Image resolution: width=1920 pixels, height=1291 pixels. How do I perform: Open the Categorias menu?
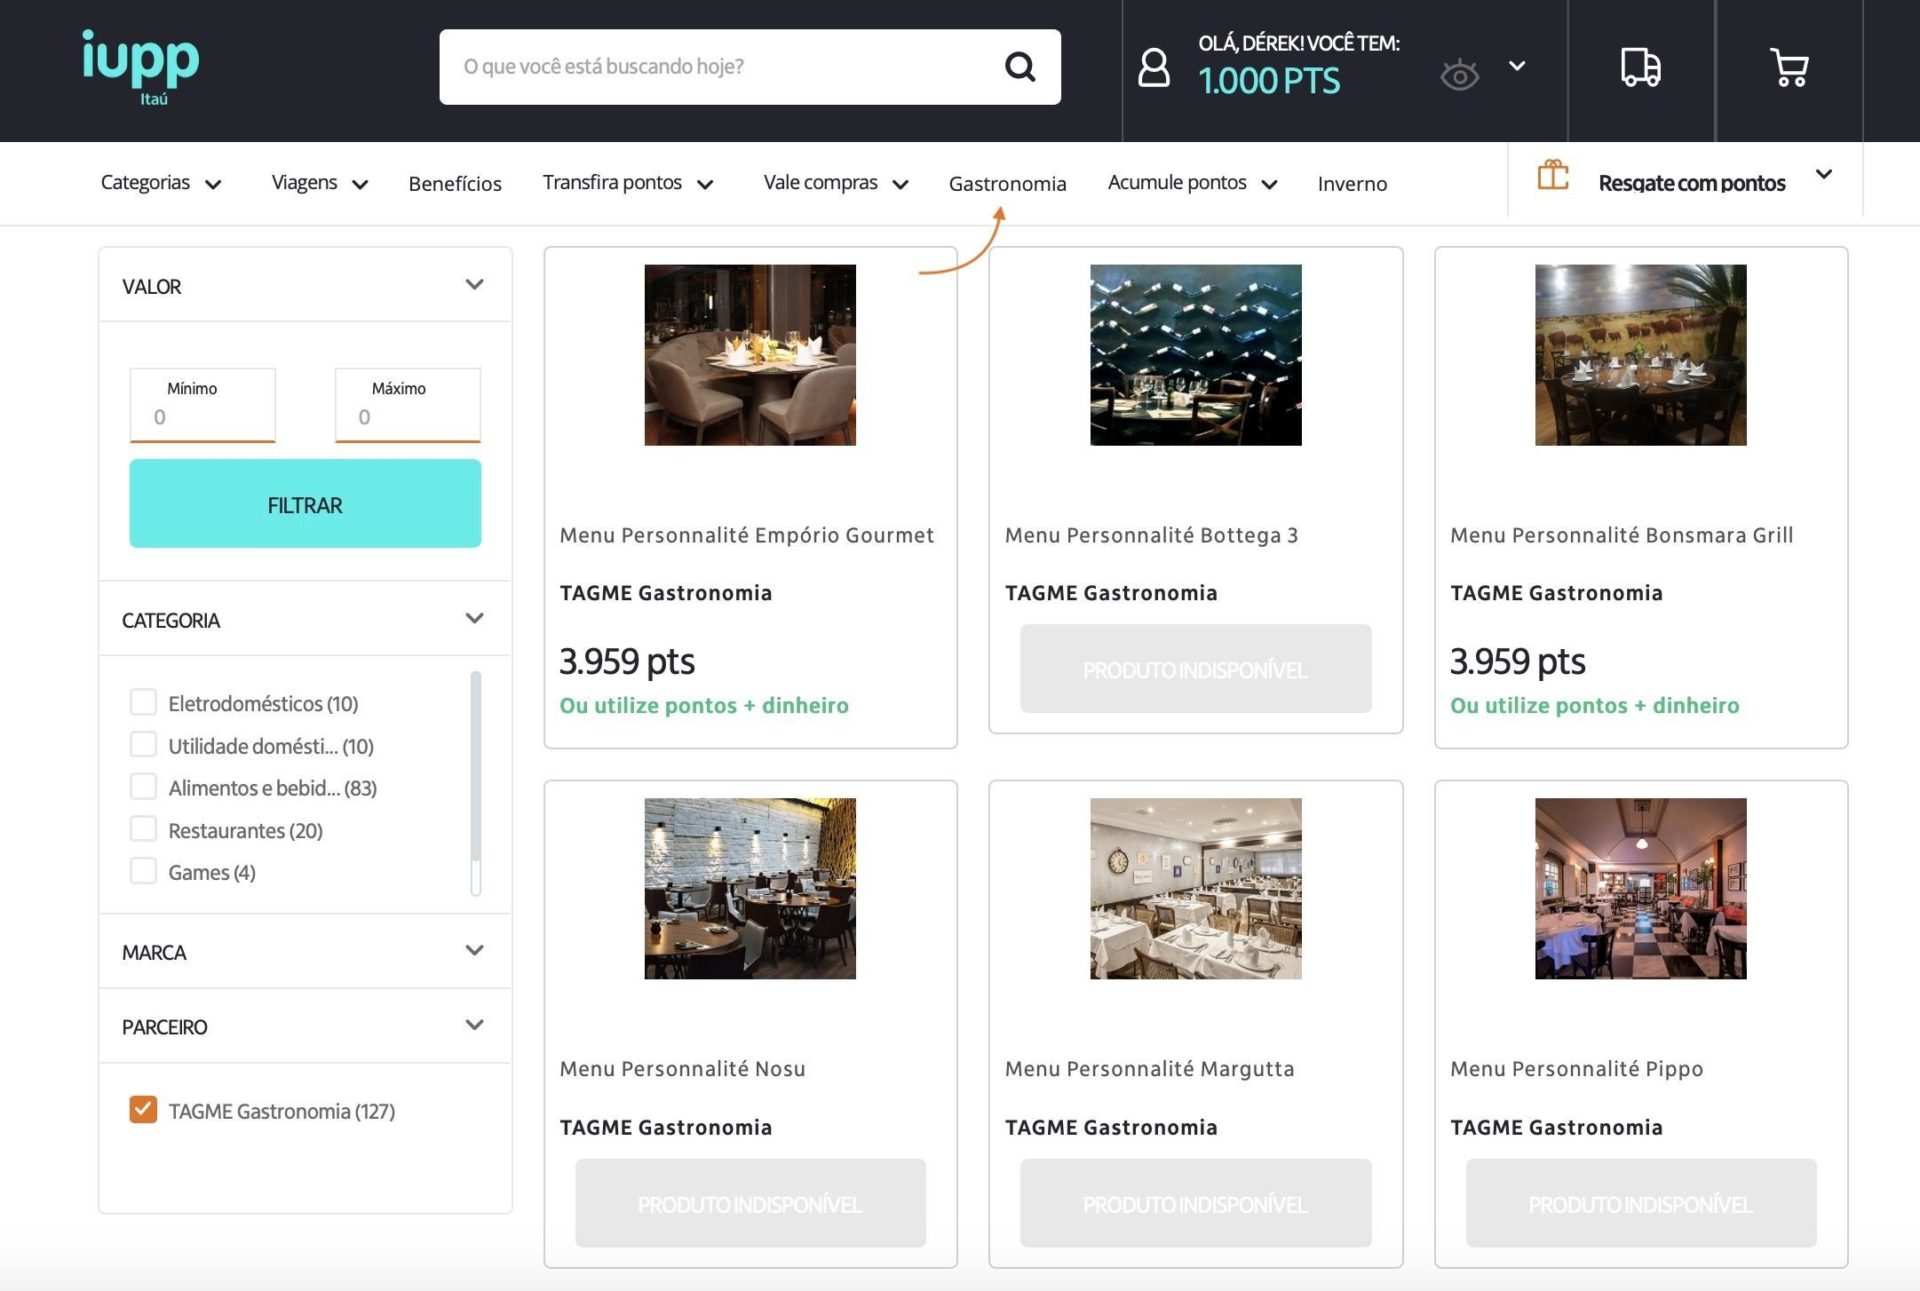pos(160,183)
